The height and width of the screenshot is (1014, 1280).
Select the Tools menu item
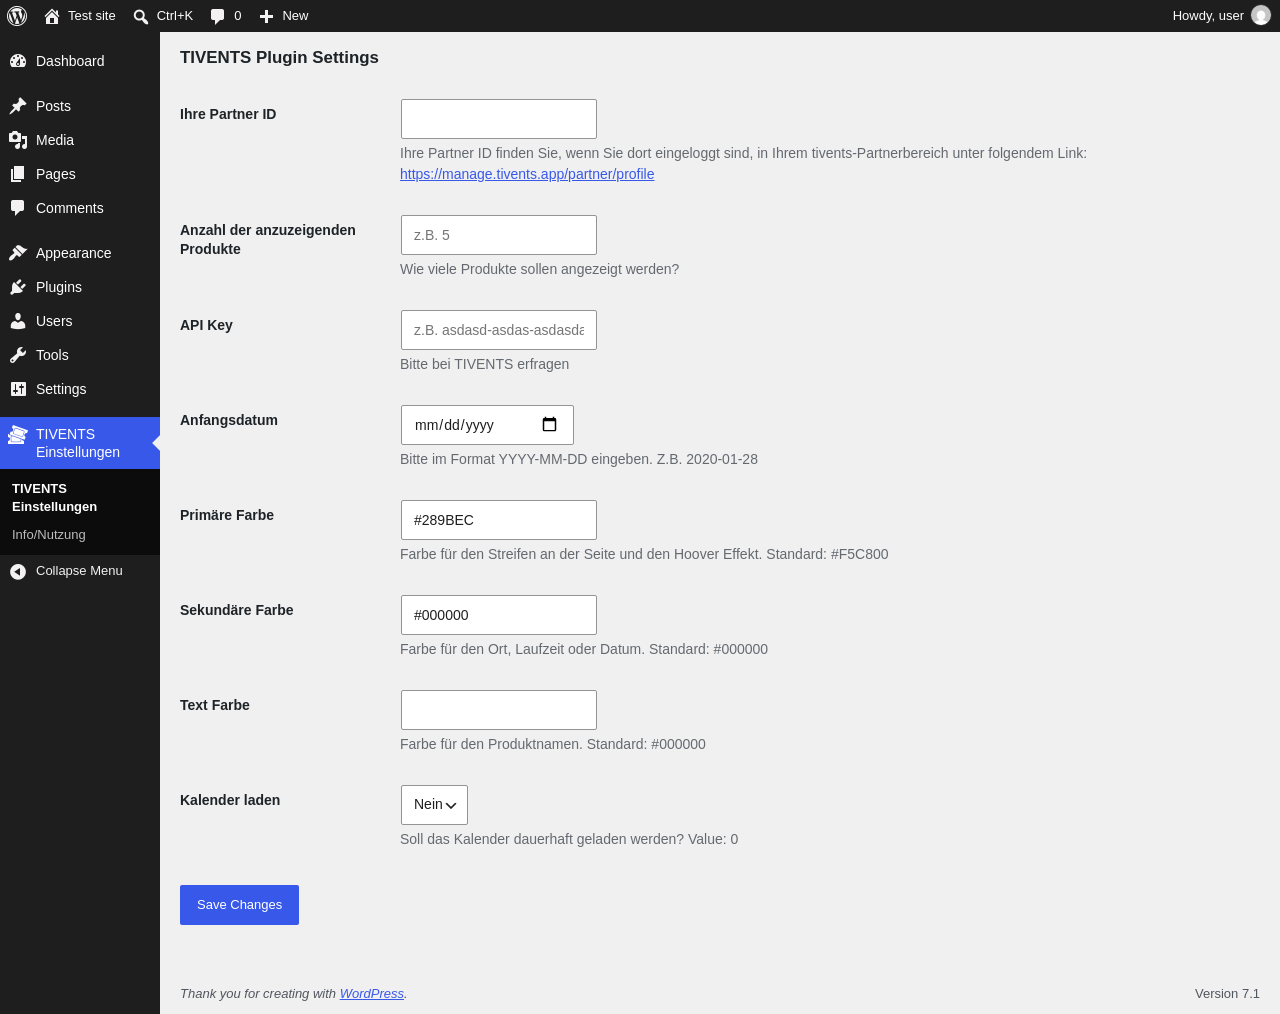(80, 355)
